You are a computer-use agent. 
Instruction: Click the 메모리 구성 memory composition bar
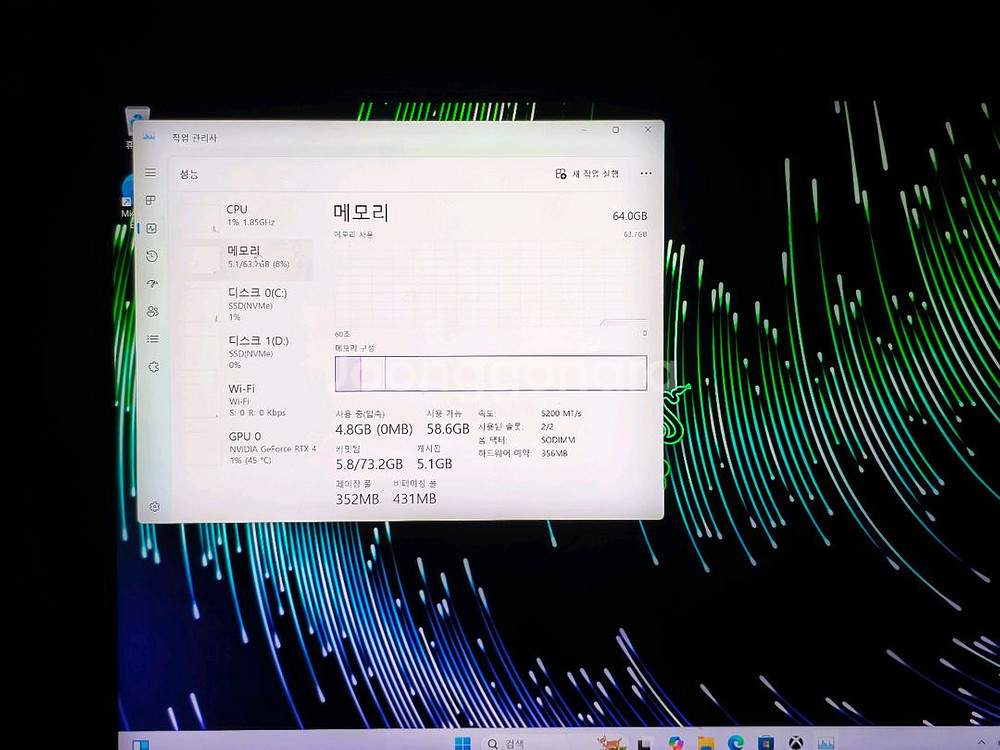(x=490, y=373)
